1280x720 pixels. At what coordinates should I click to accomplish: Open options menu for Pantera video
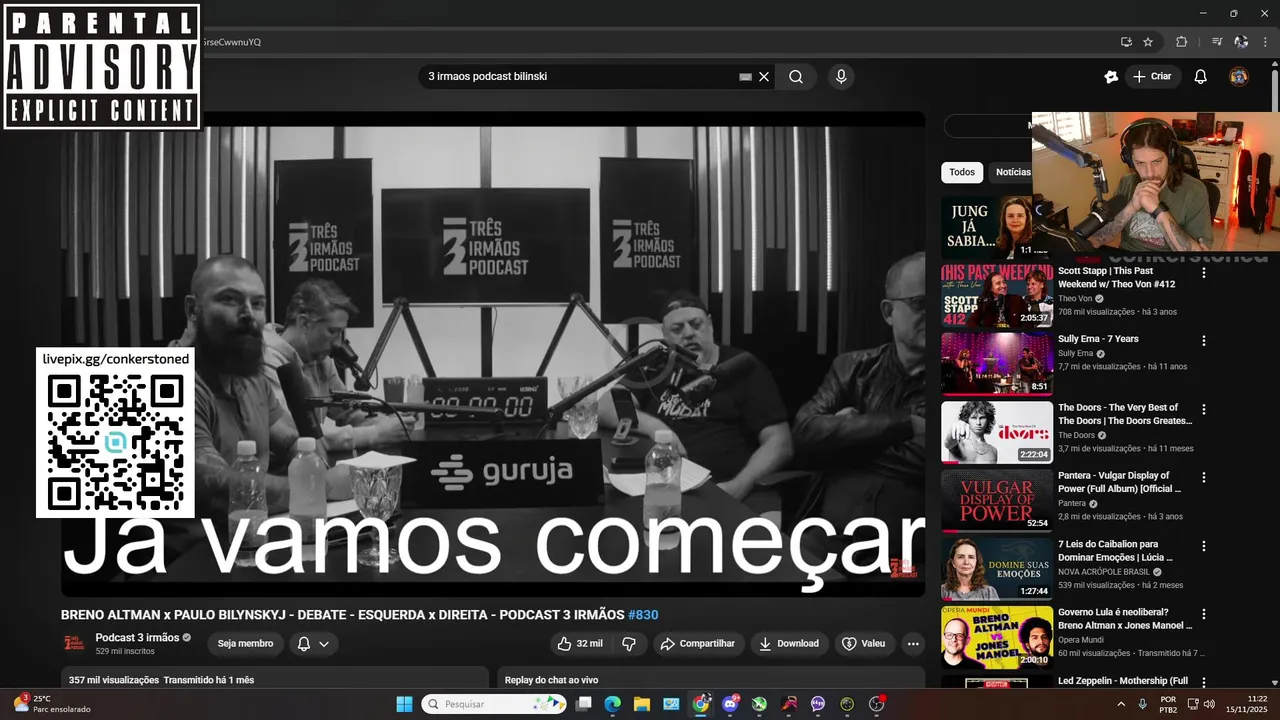point(1204,477)
